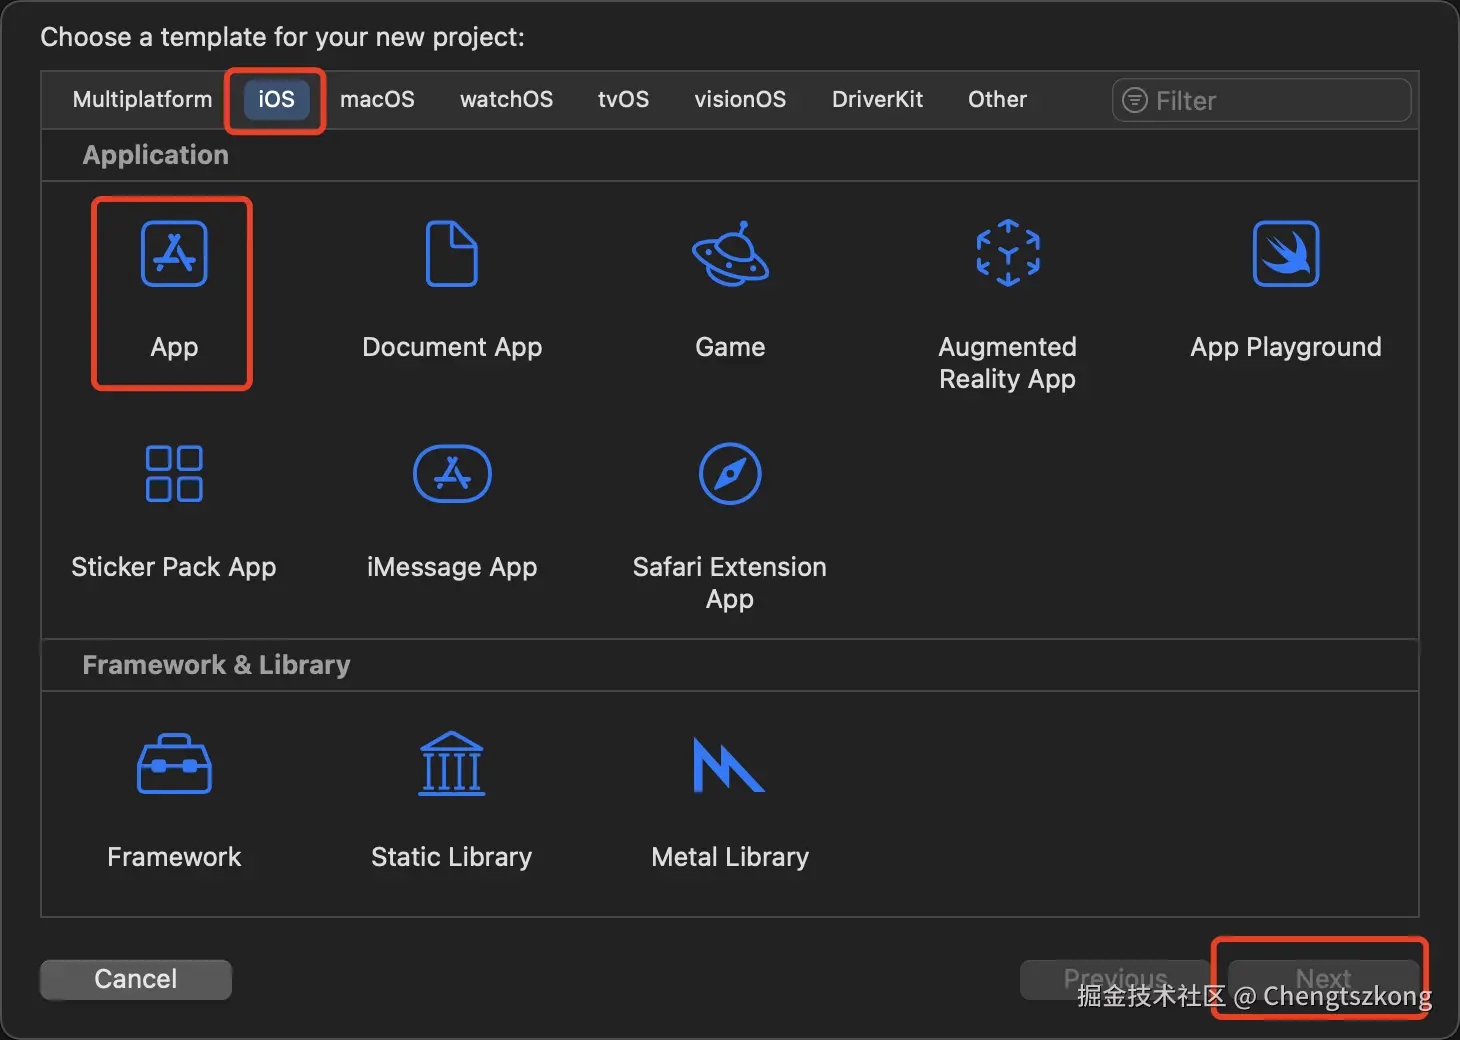1460x1040 pixels.
Task: Click the 'Document App' label
Action: [x=452, y=347]
